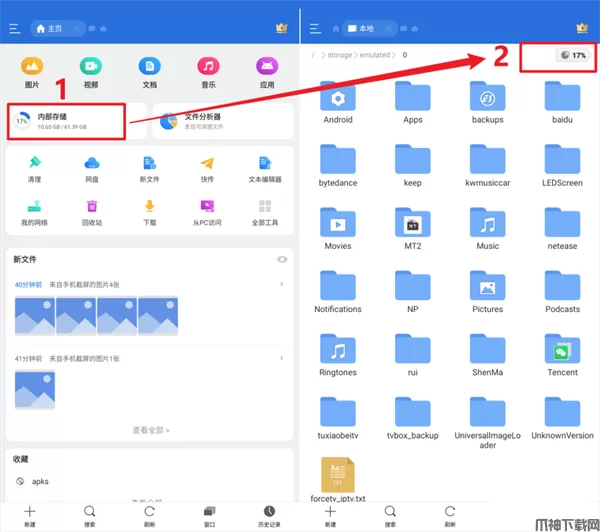Open 历史记录 (History) in bottom bar
This screenshot has height=532, width=600.
[x=269, y=516]
